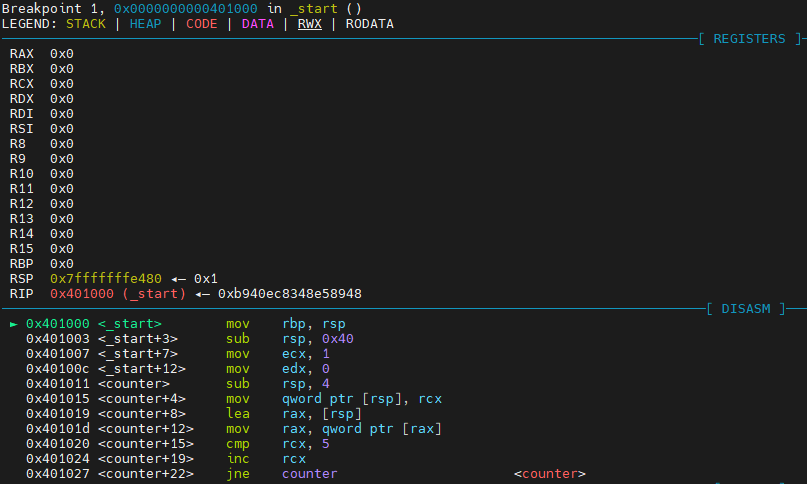807x484 pixels.
Task: Click the 0x401027 <counter+22> line
Action: coord(110,473)
